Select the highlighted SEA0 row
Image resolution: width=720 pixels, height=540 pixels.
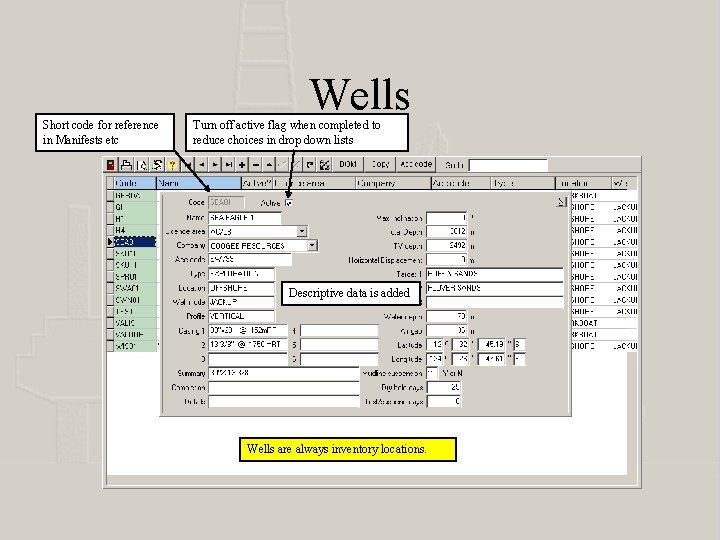(135, 242)
